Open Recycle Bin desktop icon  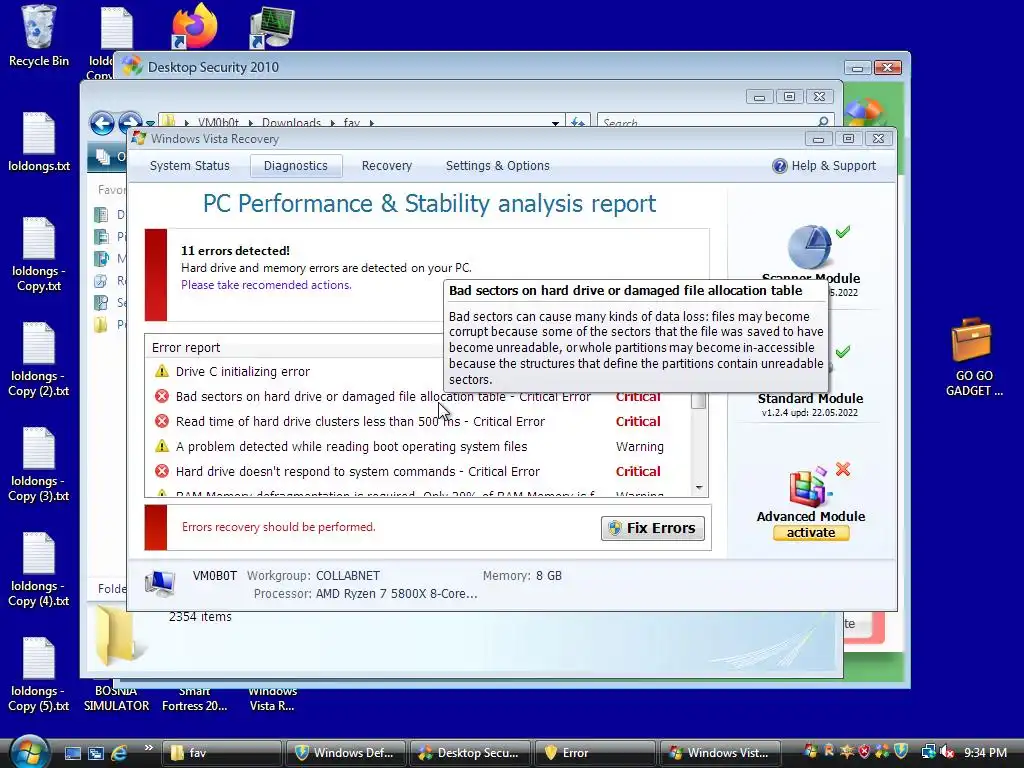click(39, 36)
